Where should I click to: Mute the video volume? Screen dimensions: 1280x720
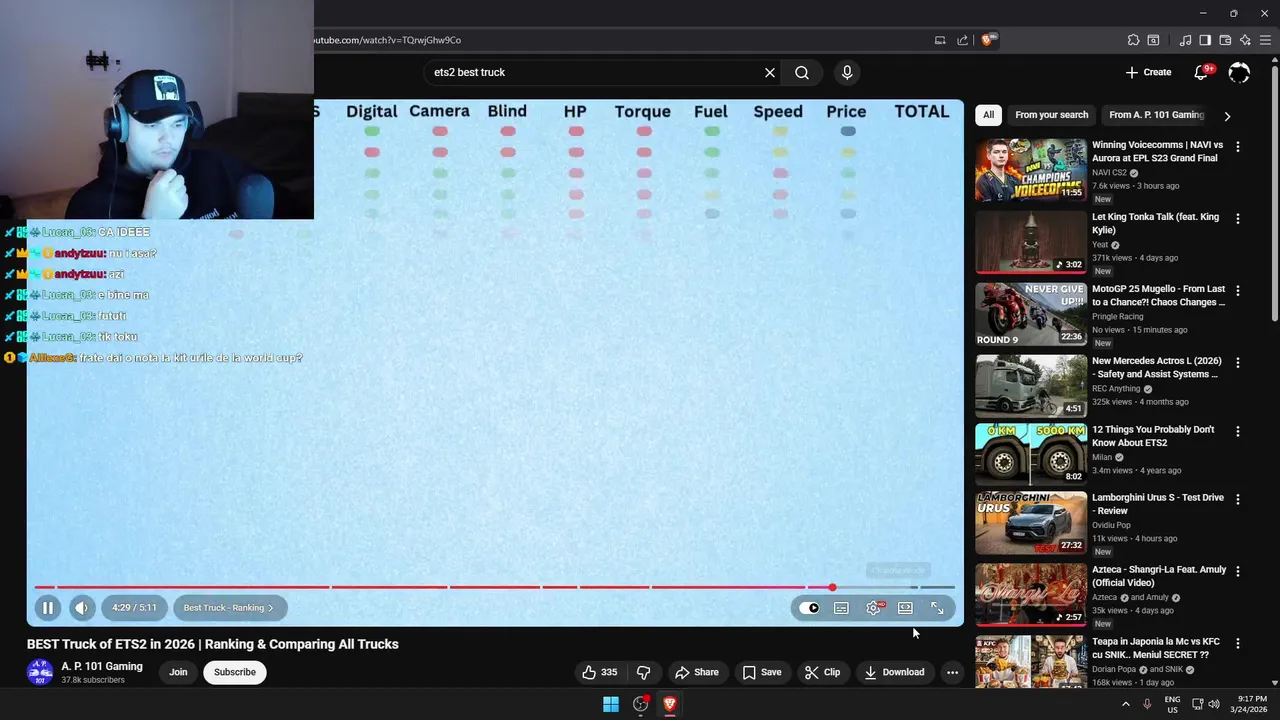click(82, 608)
